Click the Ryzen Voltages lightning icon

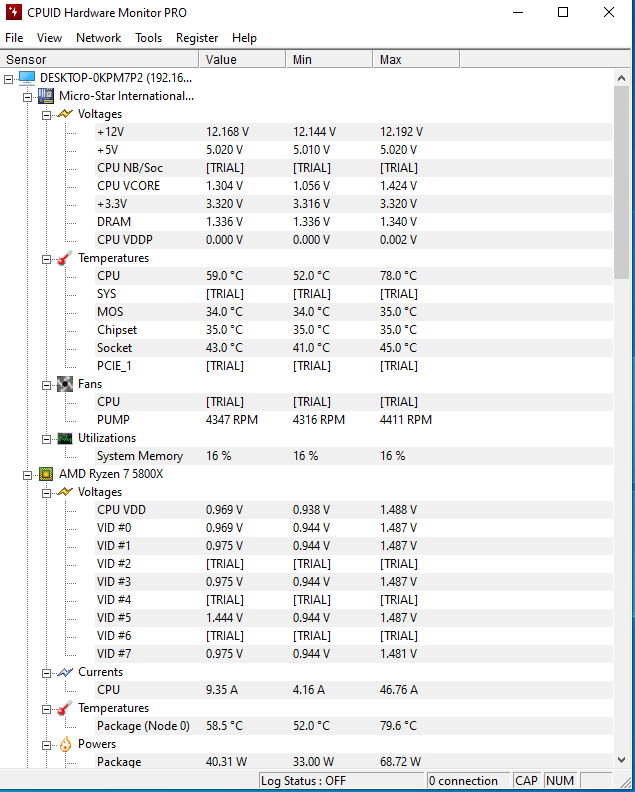pyautogui.click(x=65, y=491)
